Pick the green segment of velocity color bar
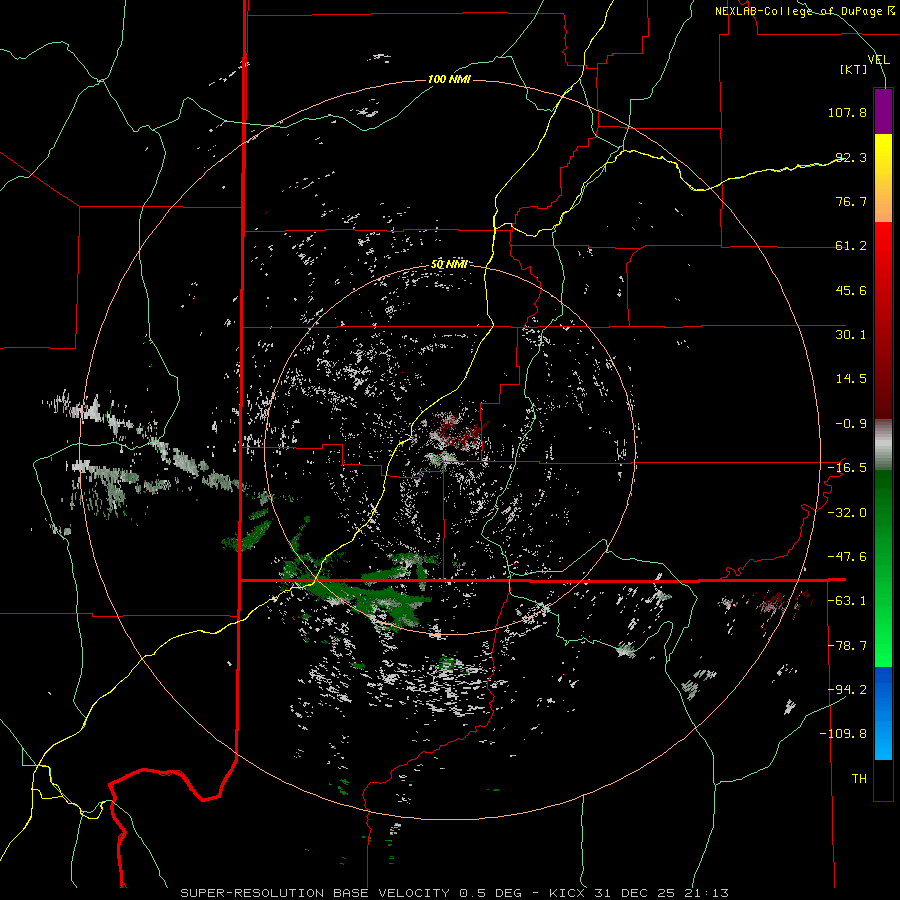 (883, 568)
